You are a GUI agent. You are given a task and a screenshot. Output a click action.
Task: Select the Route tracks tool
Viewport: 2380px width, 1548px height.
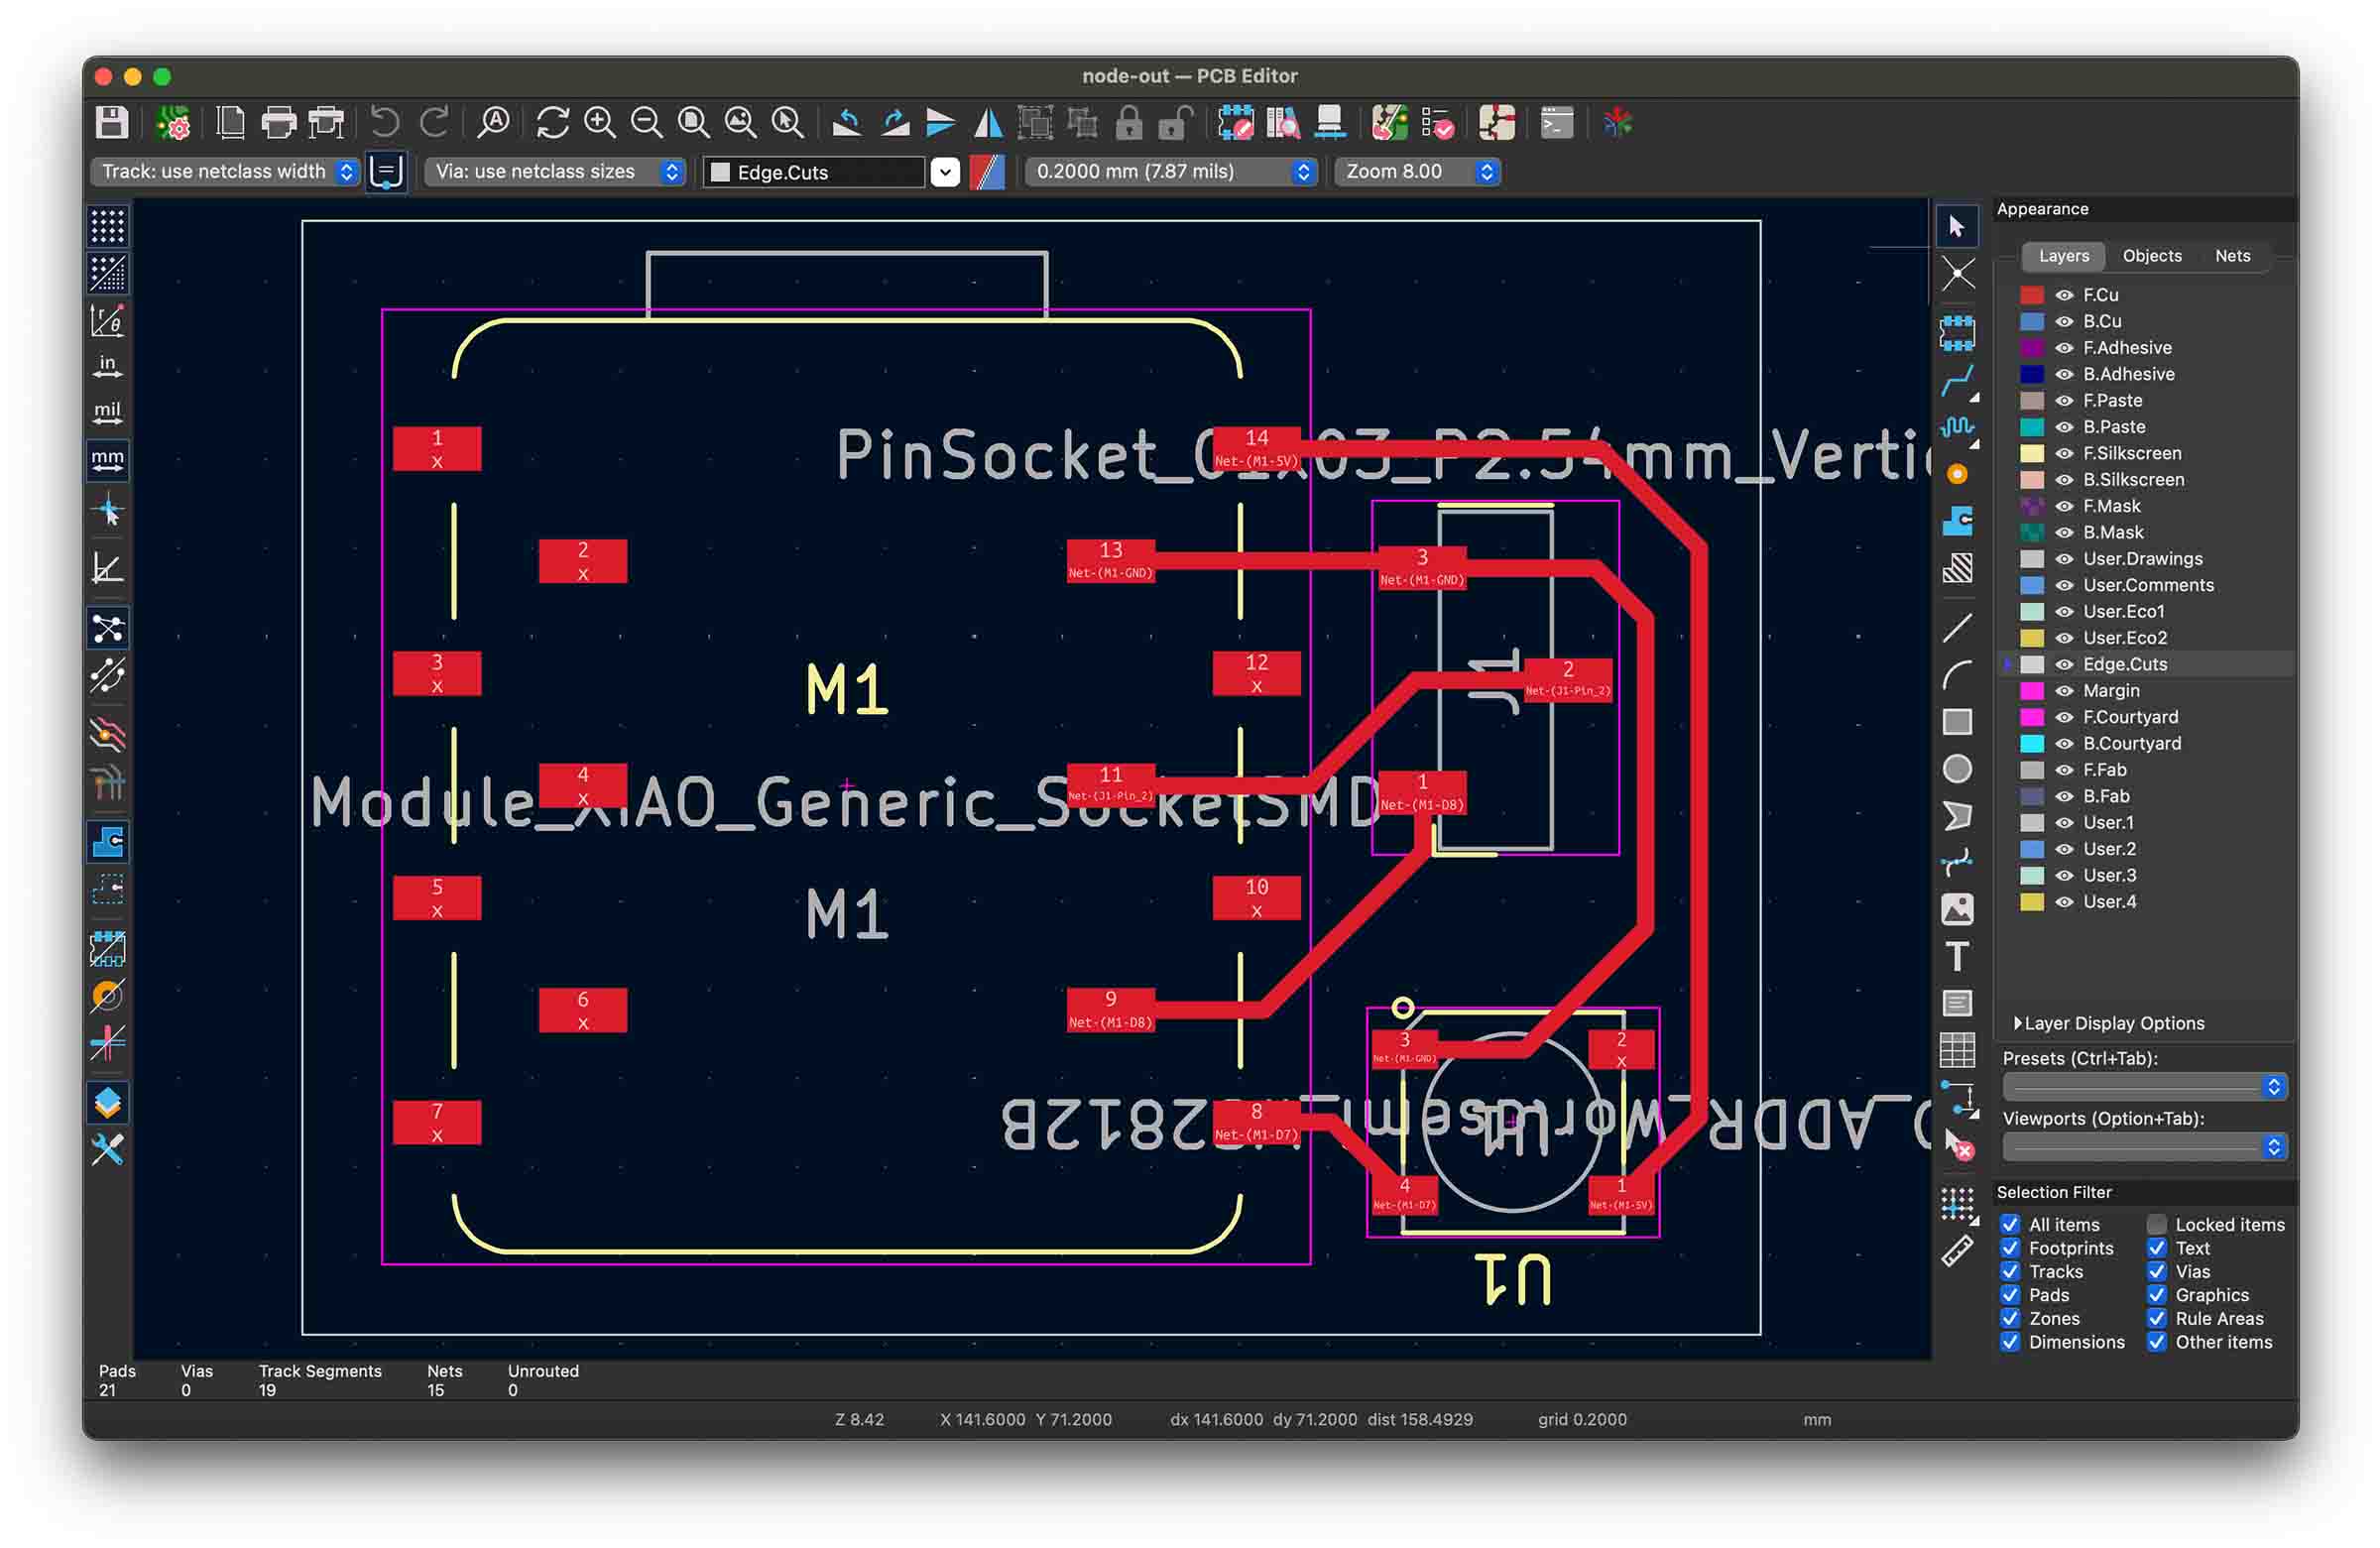[x=1957, y=381]
